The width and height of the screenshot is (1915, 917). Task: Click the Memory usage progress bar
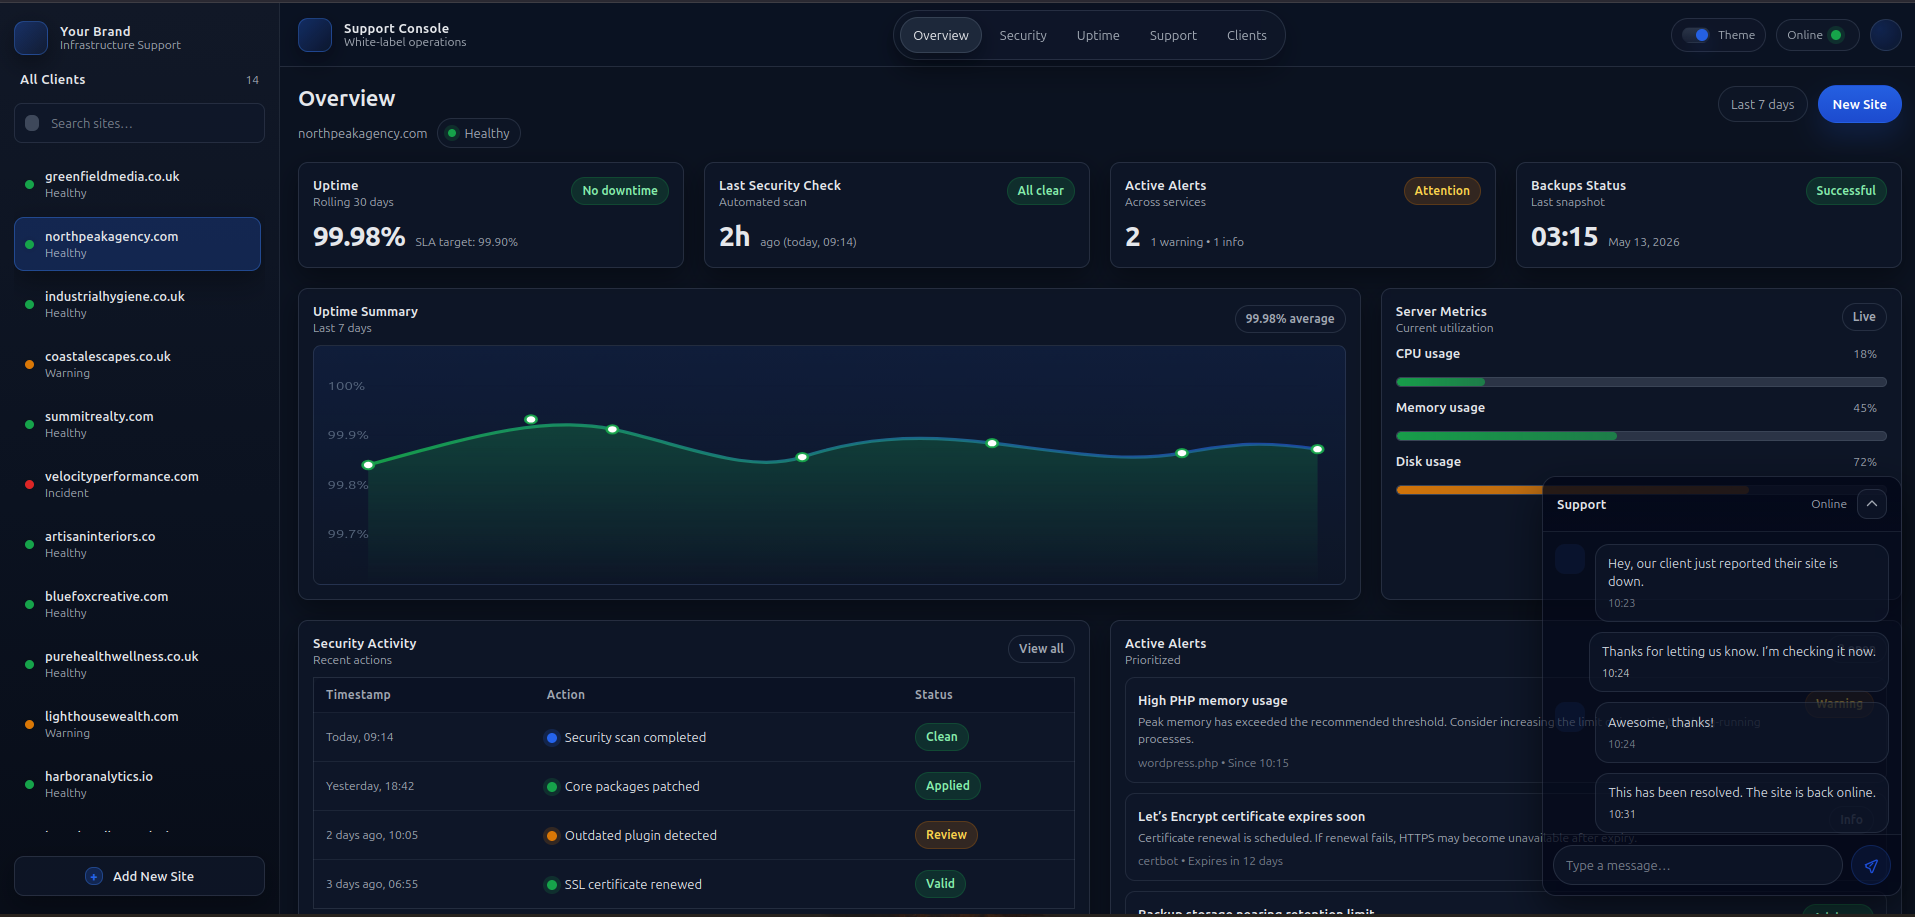pos(1641,436)
